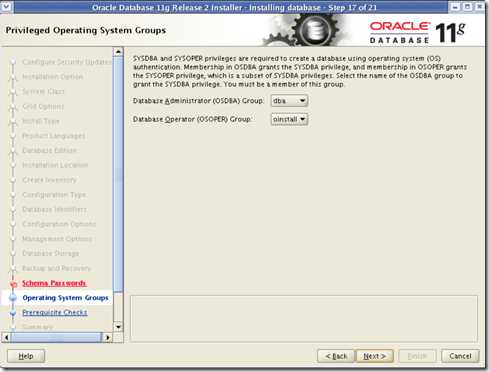
Task: Select Operating System Groups in the step list
Action: click(65, 298)
